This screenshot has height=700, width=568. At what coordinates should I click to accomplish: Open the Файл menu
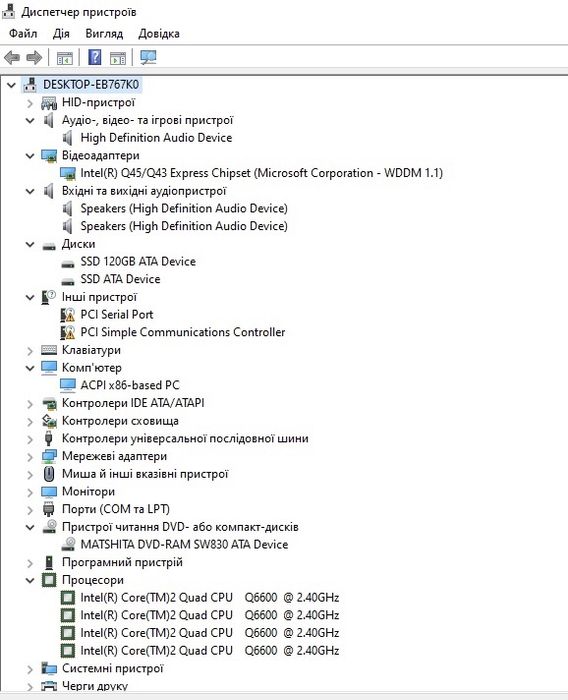[23, 33]
